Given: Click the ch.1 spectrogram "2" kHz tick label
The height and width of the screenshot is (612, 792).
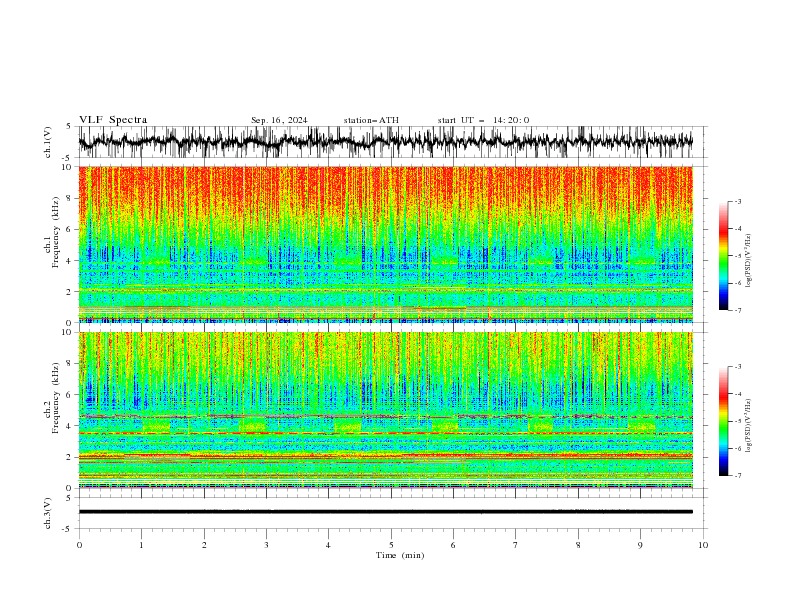Looking at the screenshot, I should [x=70, y=292].
